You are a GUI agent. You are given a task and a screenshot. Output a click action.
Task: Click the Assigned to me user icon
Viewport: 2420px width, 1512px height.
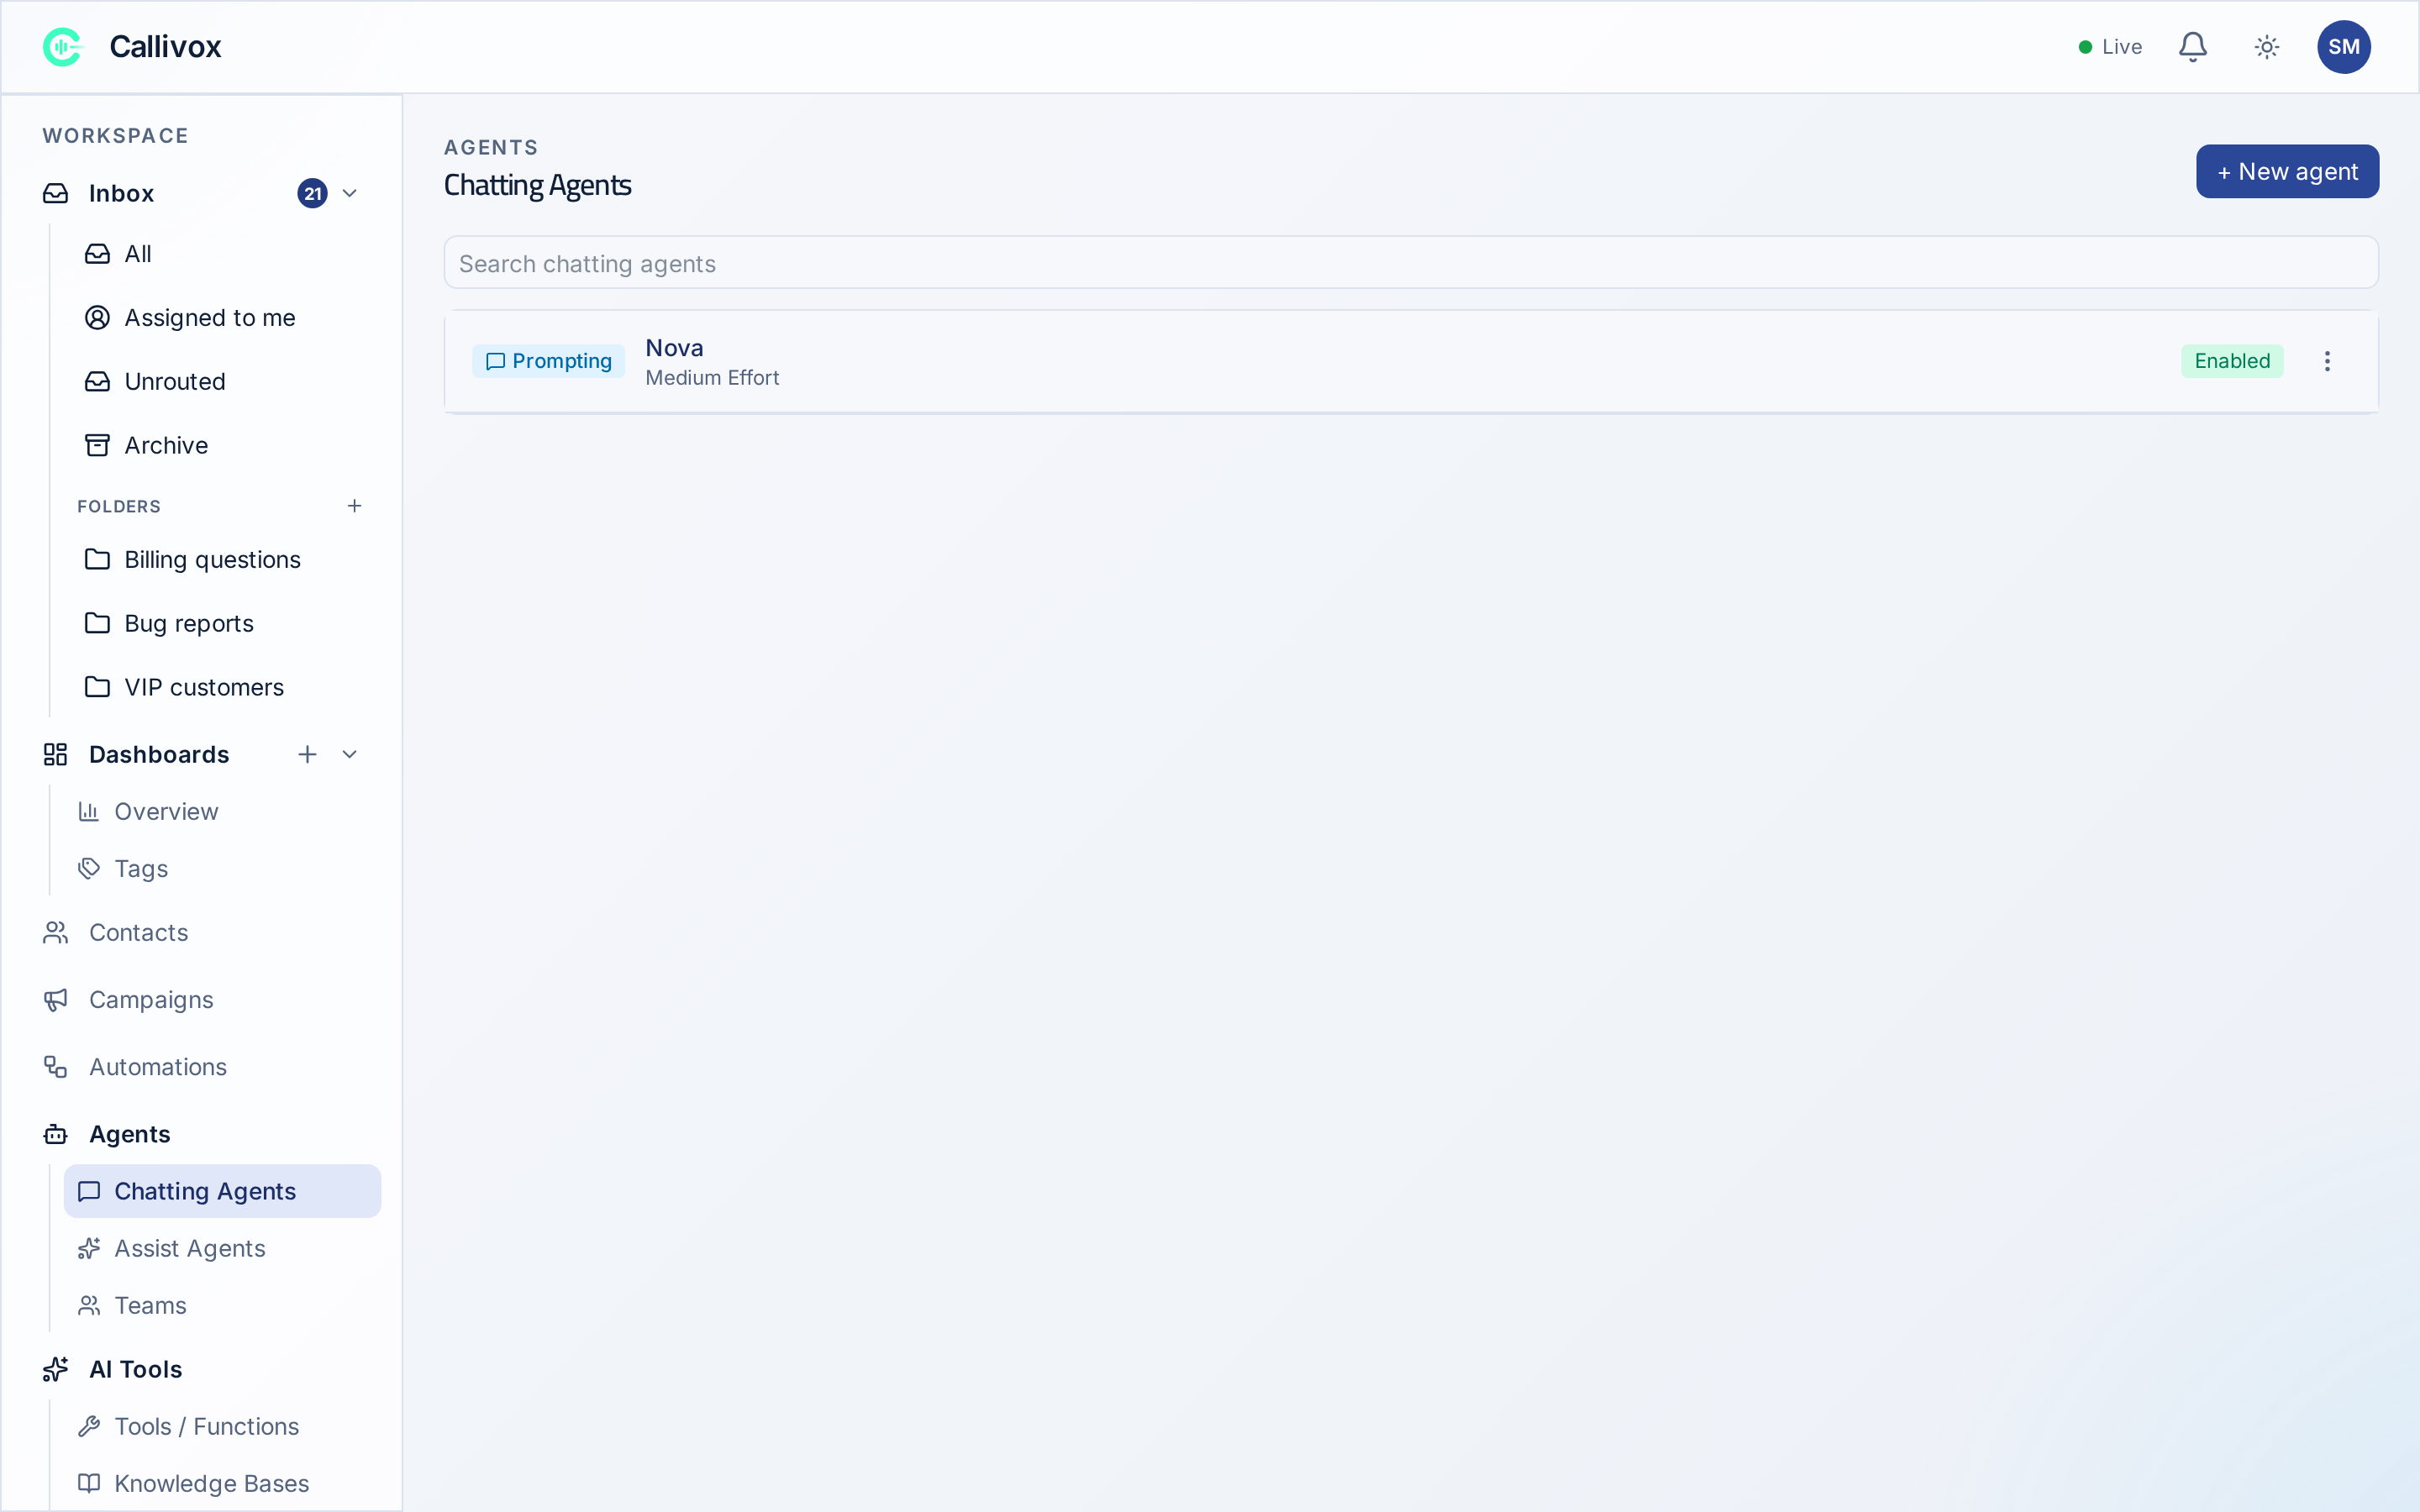tap(97, 318)
